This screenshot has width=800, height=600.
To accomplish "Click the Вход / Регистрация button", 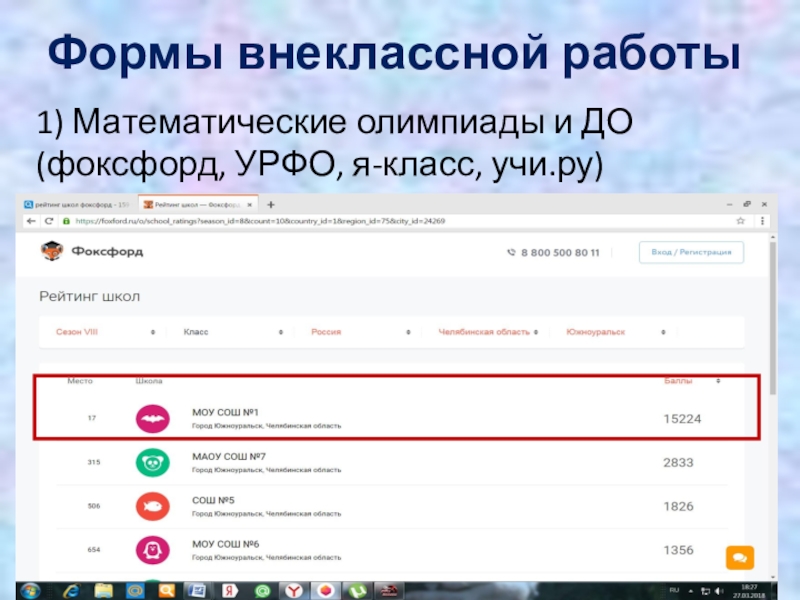I will 691,253.
